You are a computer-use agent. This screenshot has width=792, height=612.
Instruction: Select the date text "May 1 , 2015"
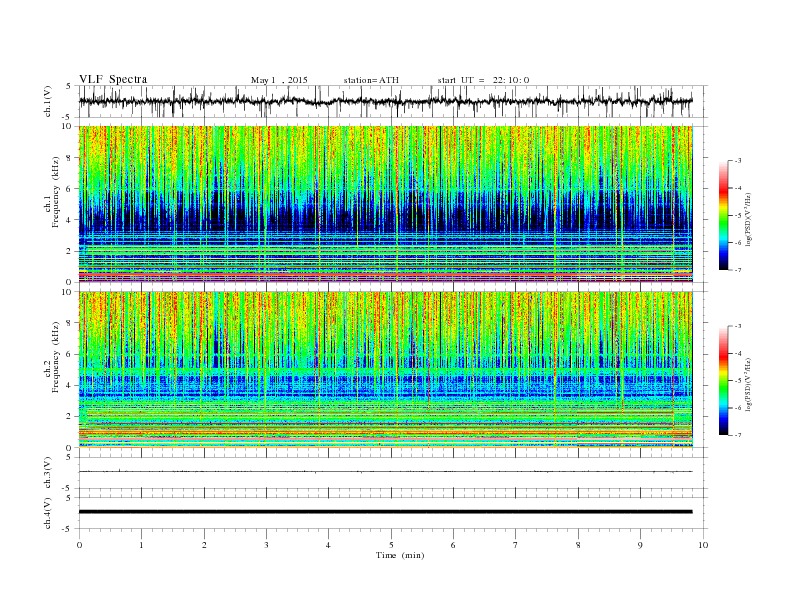279,80
